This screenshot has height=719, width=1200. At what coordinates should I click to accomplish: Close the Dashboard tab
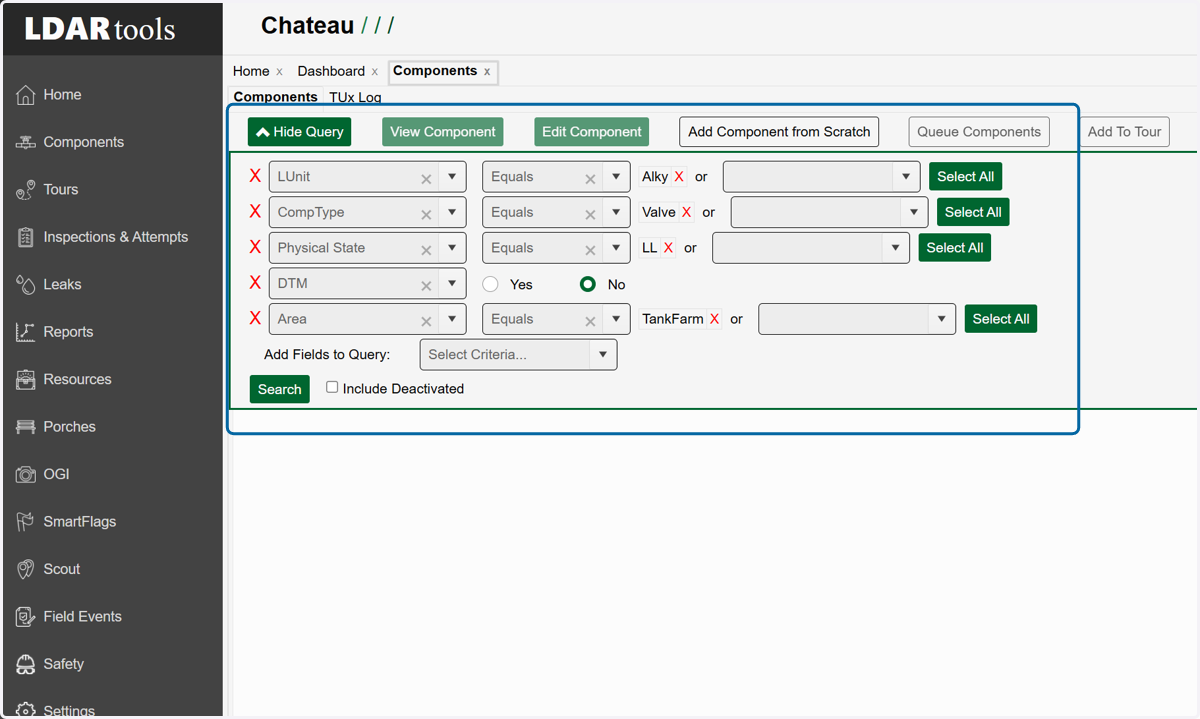375,72
